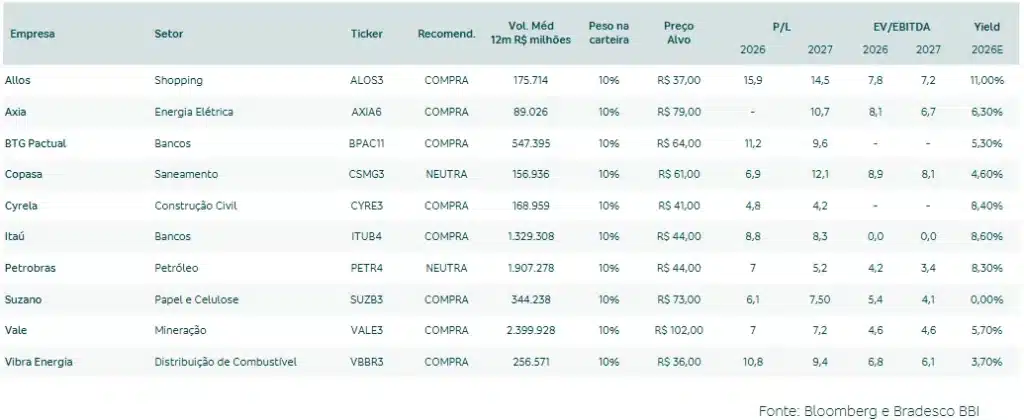The image size is (1024, 420).
Task: Click the Empresa column header
Action: pos(32,33)
